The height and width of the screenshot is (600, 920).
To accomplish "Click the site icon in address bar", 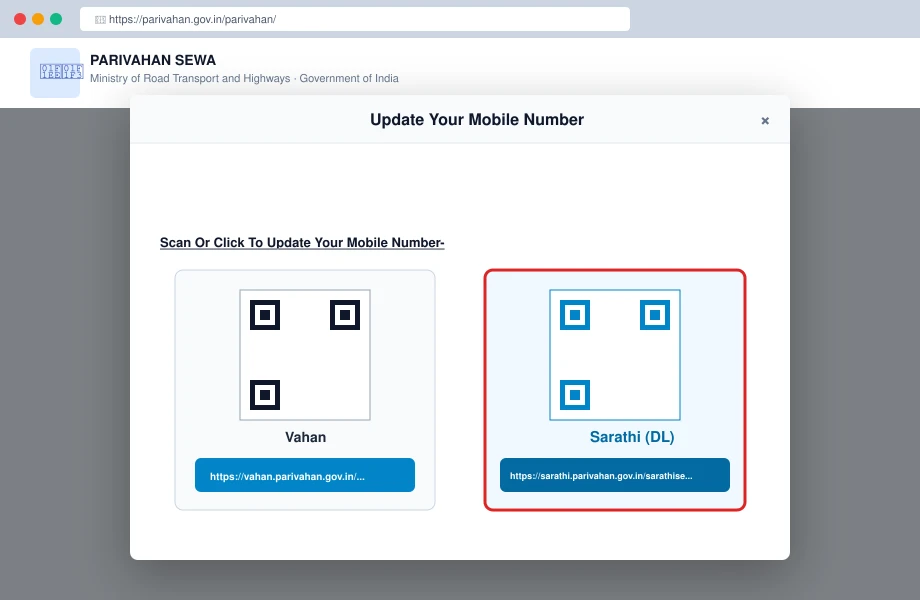I will [100, 20].
